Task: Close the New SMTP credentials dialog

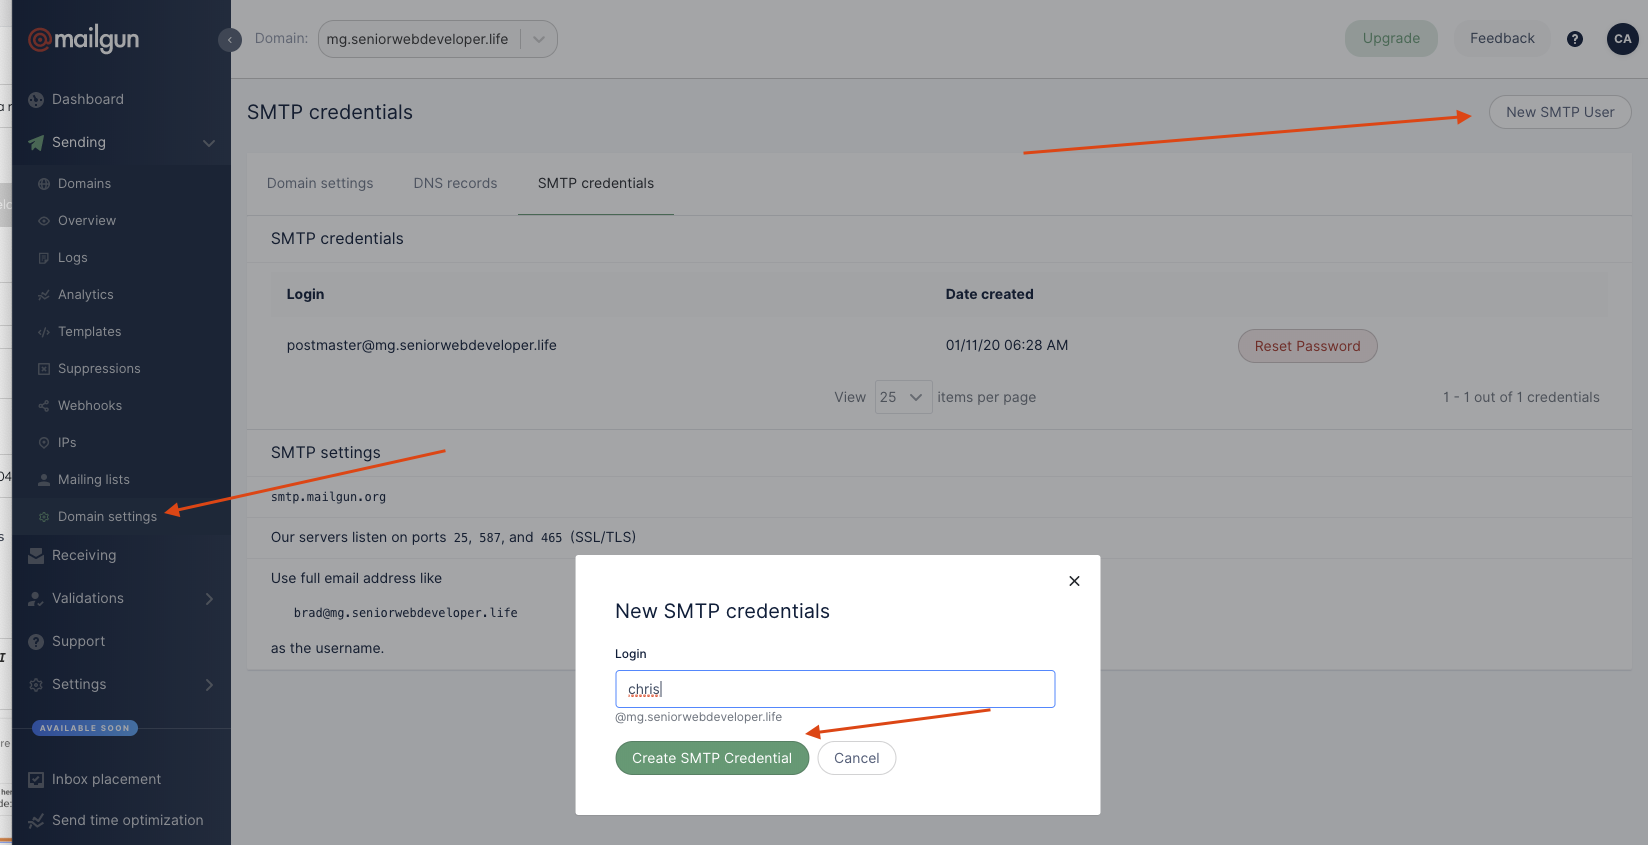Action: (x=1074, y=581)
